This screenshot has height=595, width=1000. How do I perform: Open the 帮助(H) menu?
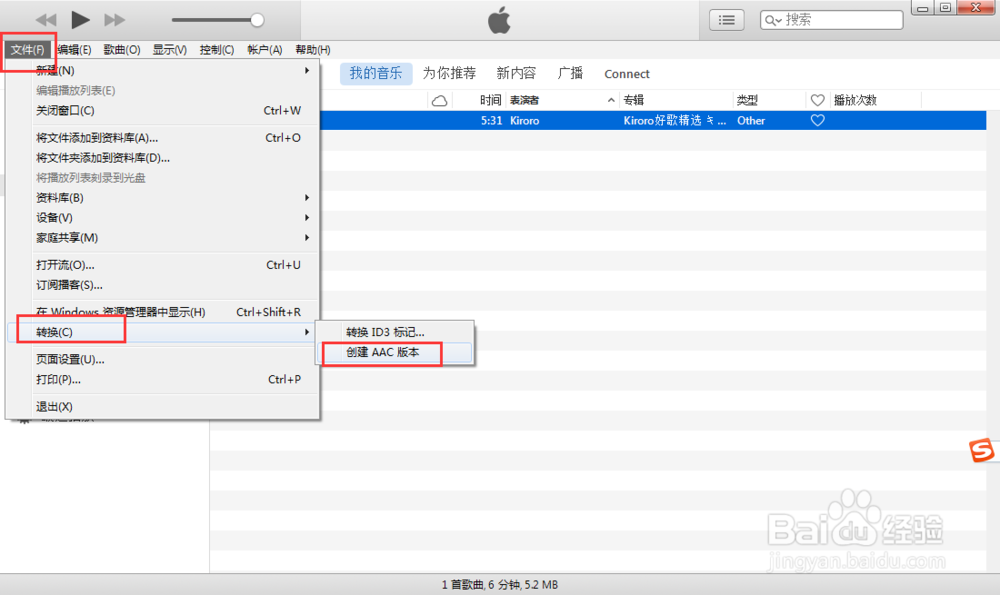(312, 50)
